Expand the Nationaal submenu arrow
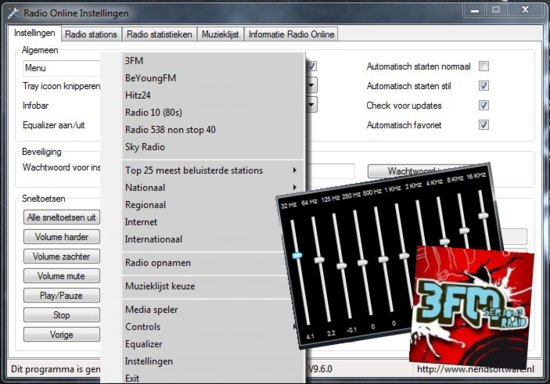Screen dimensions: 550x384 pos(294,187)
